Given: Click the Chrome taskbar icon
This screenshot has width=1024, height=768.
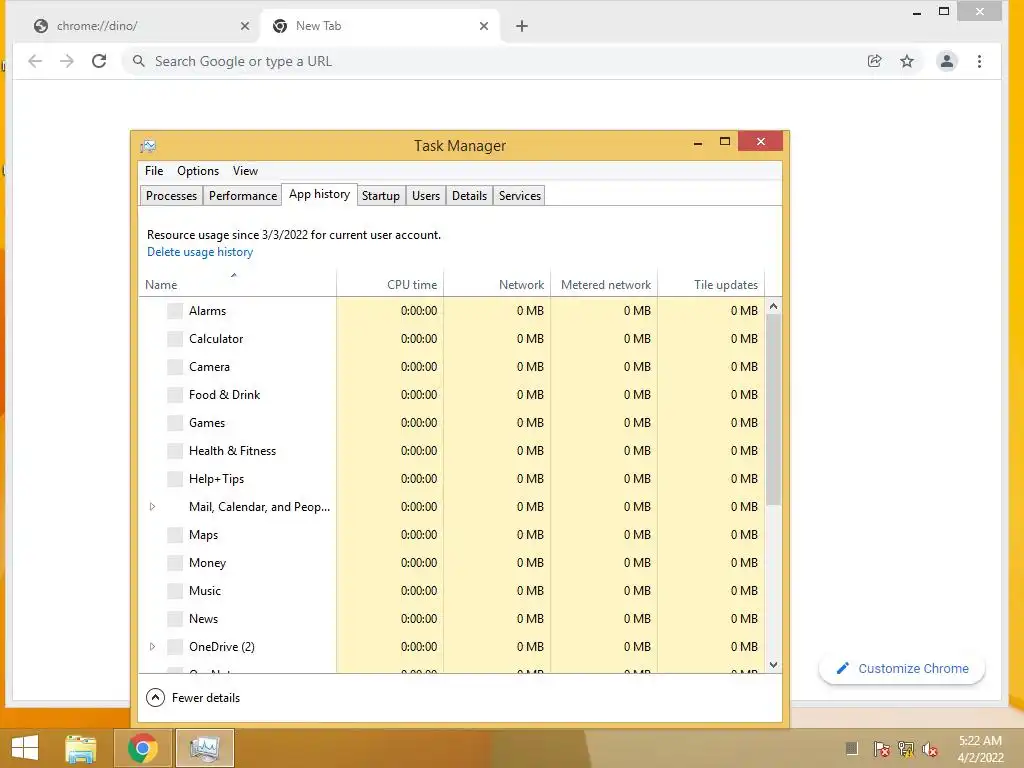Looking at the screenshot, I should (x=142, y=748).
